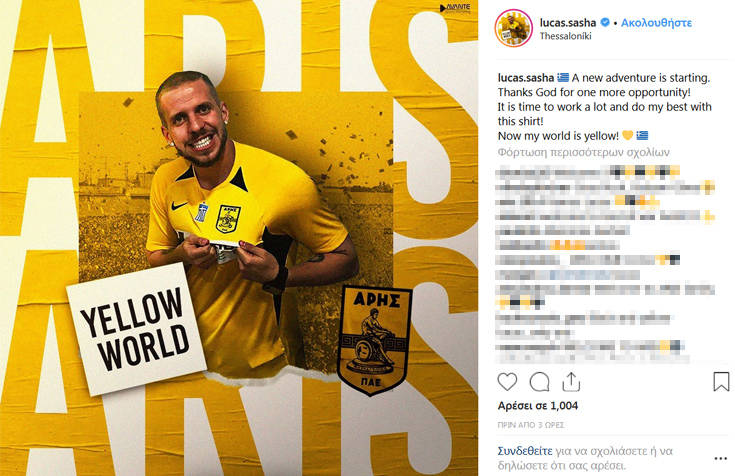Viewport: 735px width, 476px height.
Task: Share the post using the upload arrow icon
Action: [x=571, y=382]
